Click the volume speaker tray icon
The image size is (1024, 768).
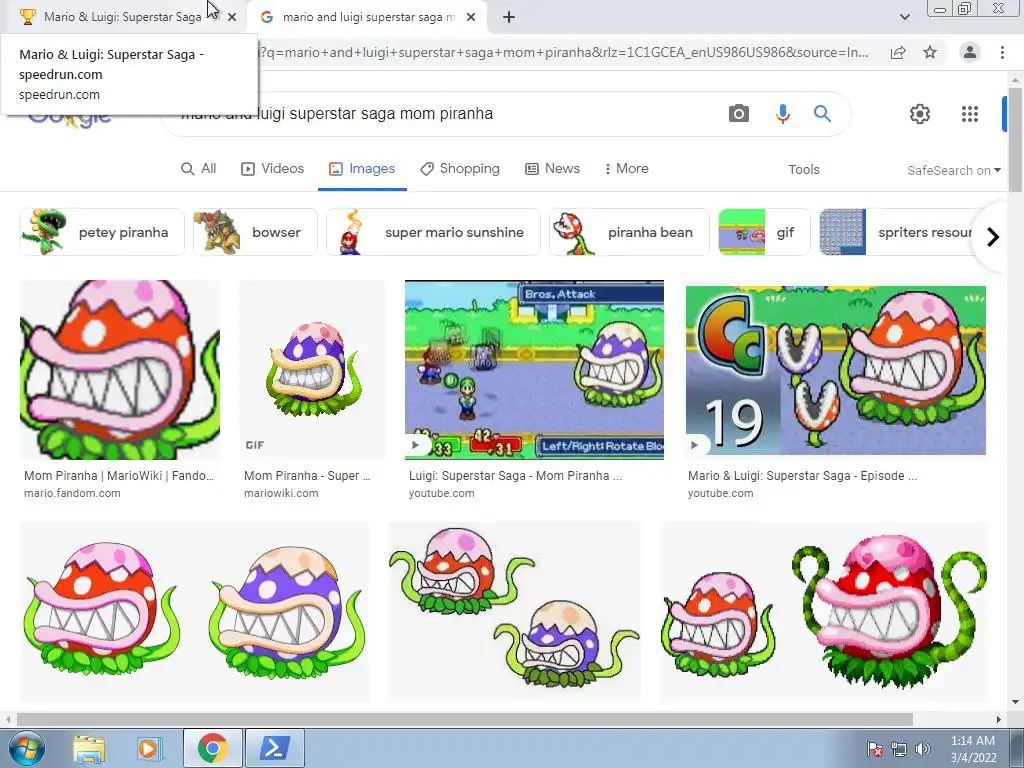(x=923, y=749)
